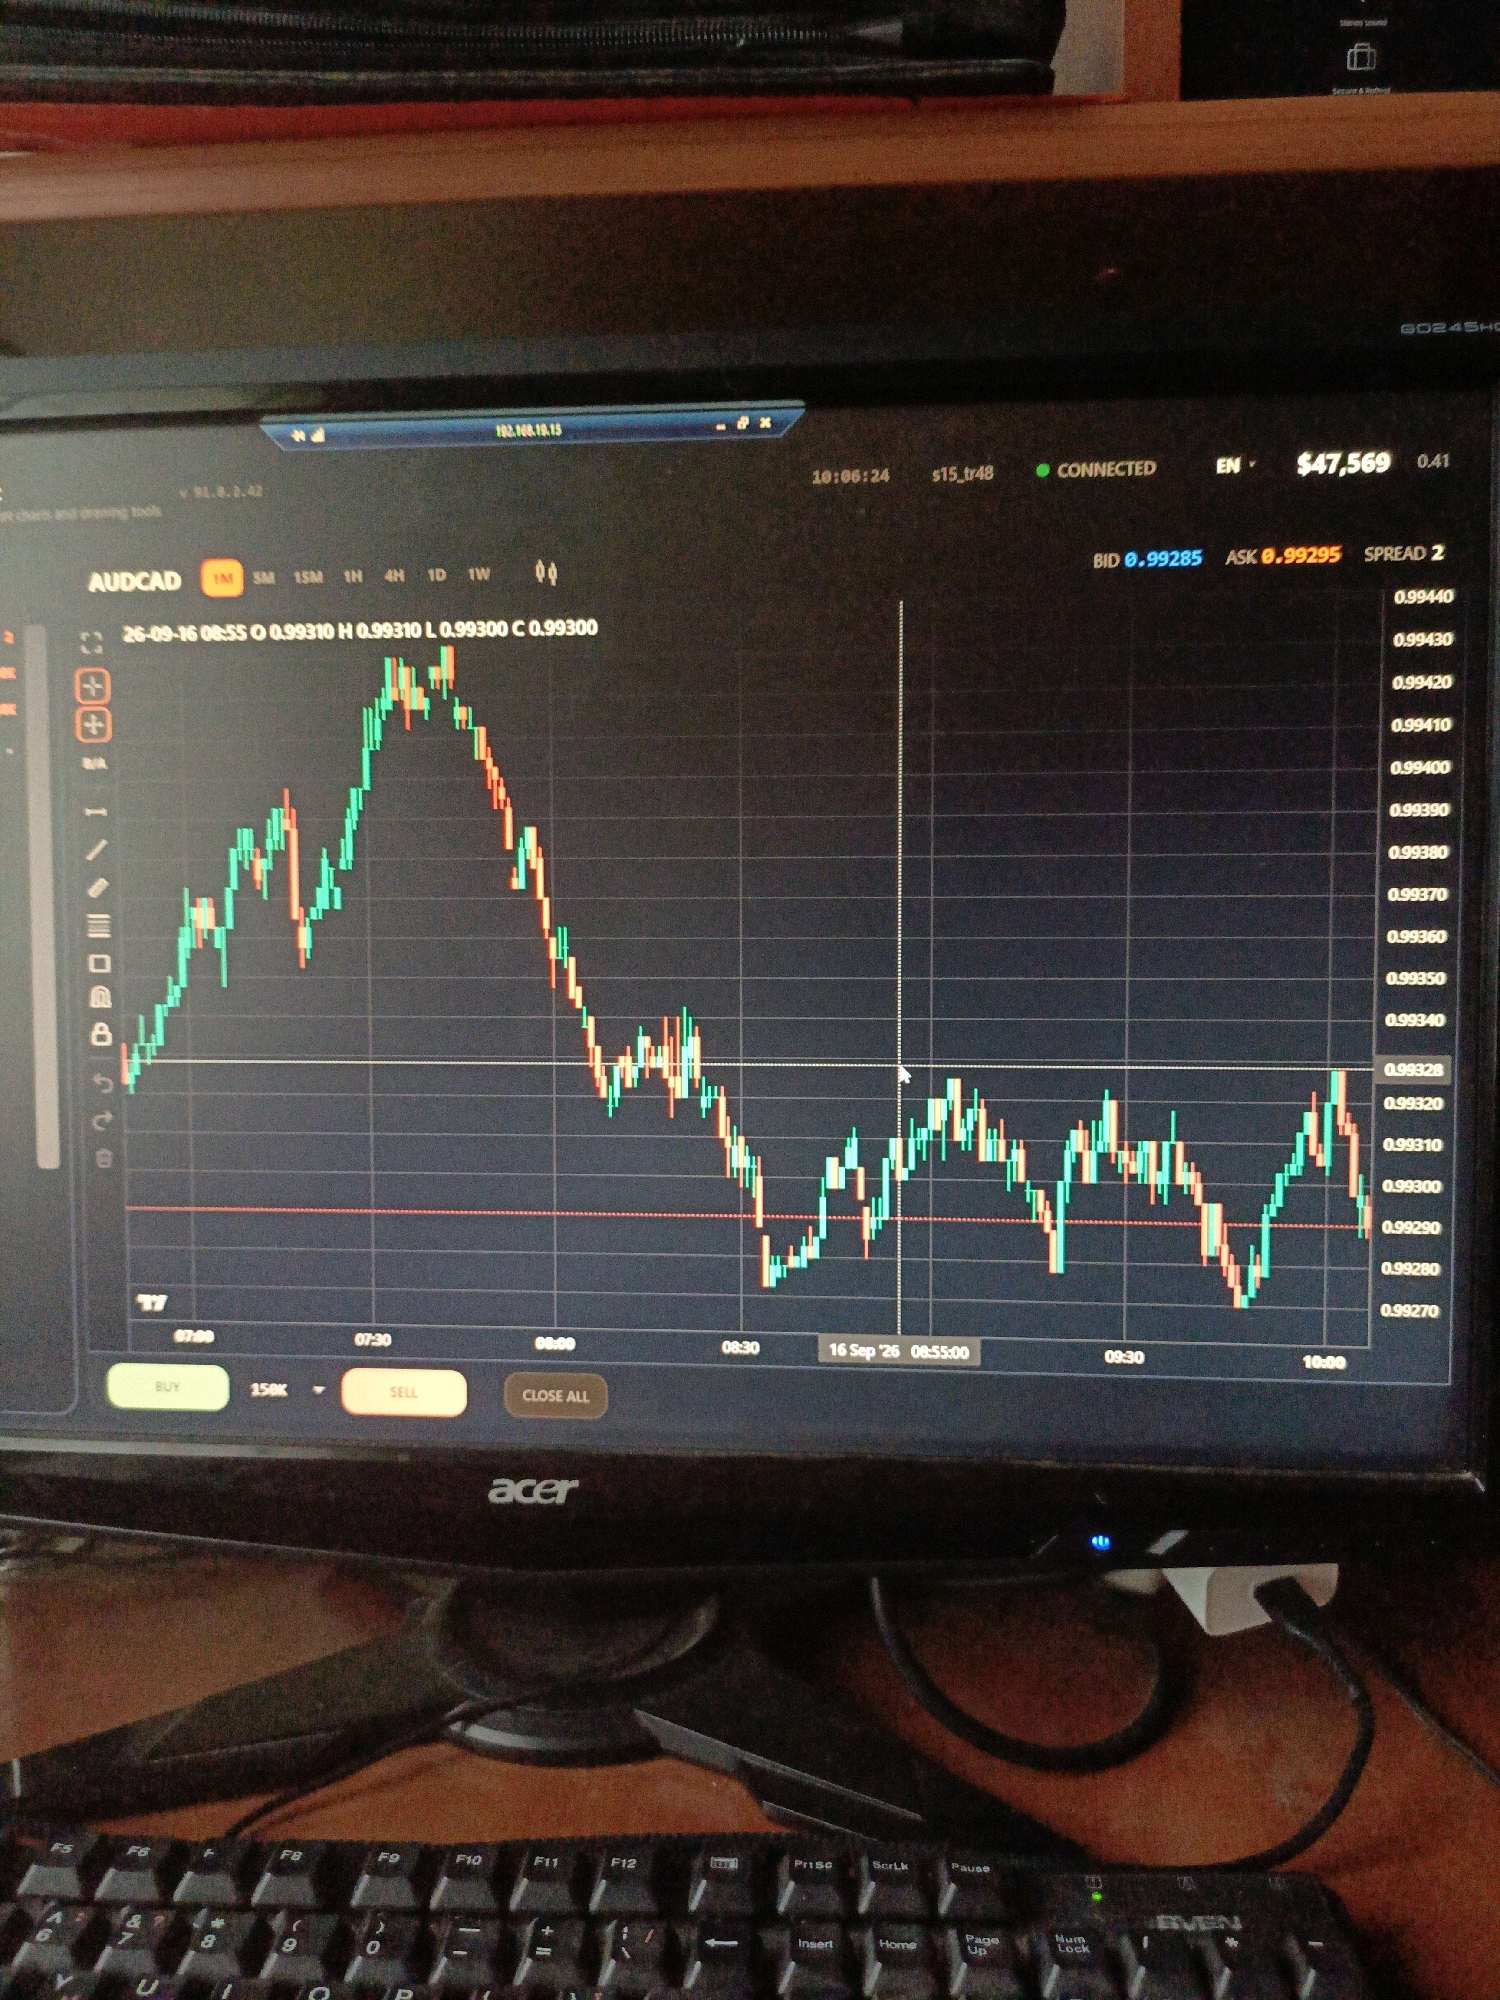Viewport: 1500px width, 2000px height.
Task: Click the 0.99270 price axis label
Action: [x=1409, y=1310]
